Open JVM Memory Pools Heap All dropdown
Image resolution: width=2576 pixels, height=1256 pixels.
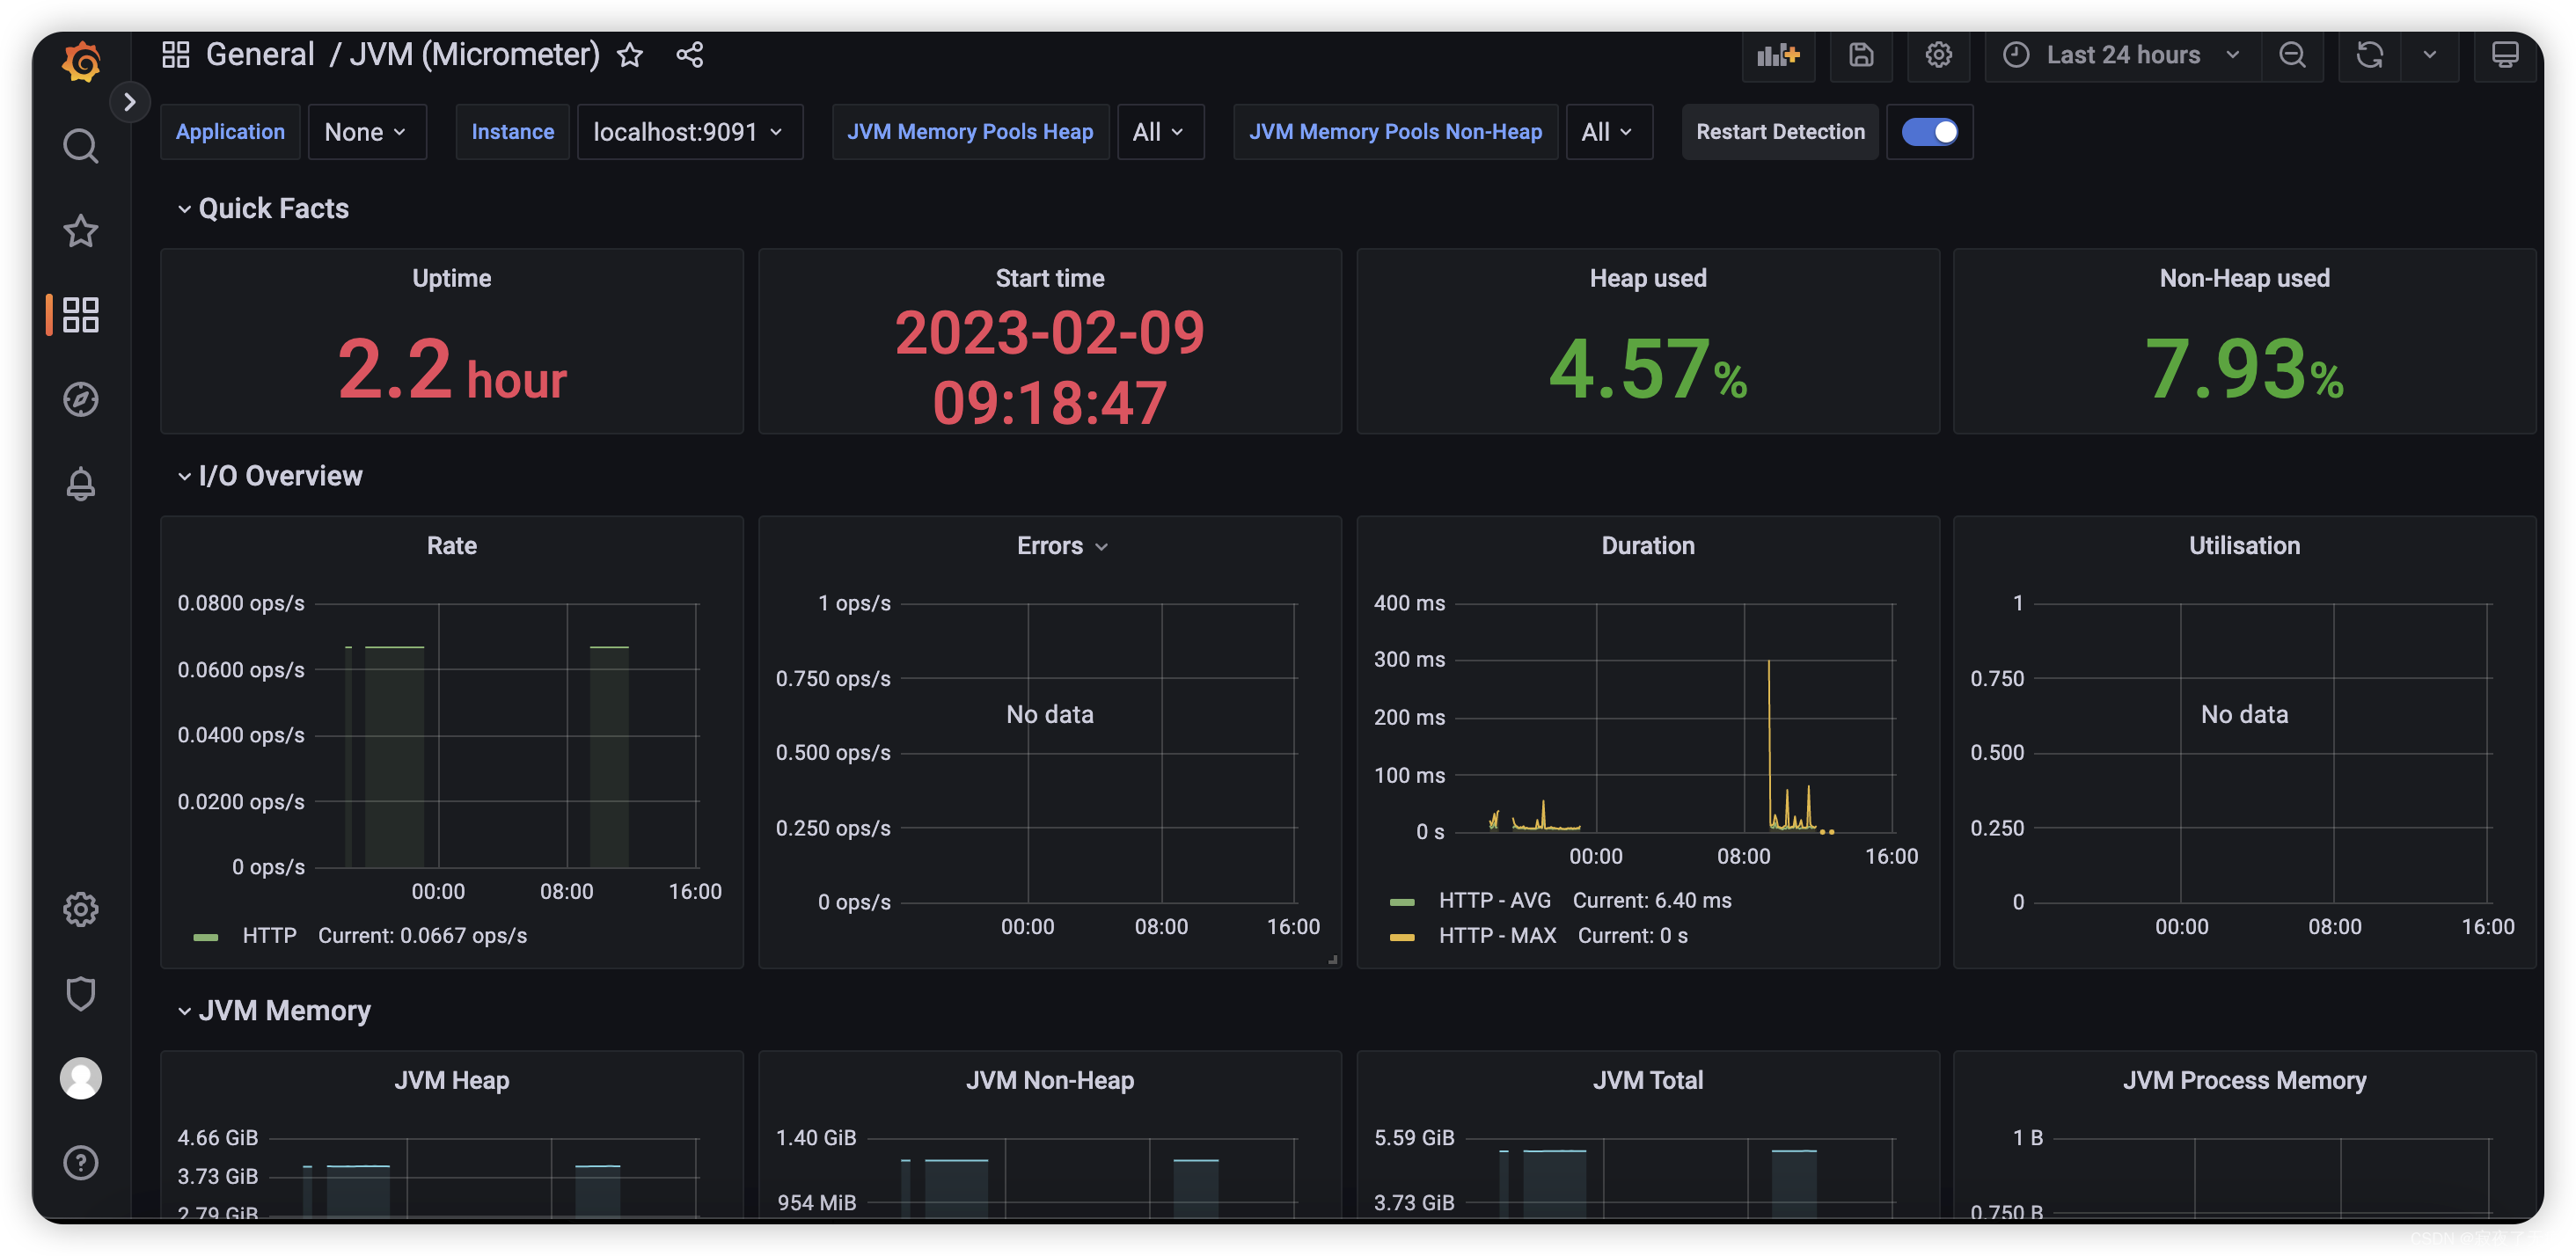[1160, 132]
